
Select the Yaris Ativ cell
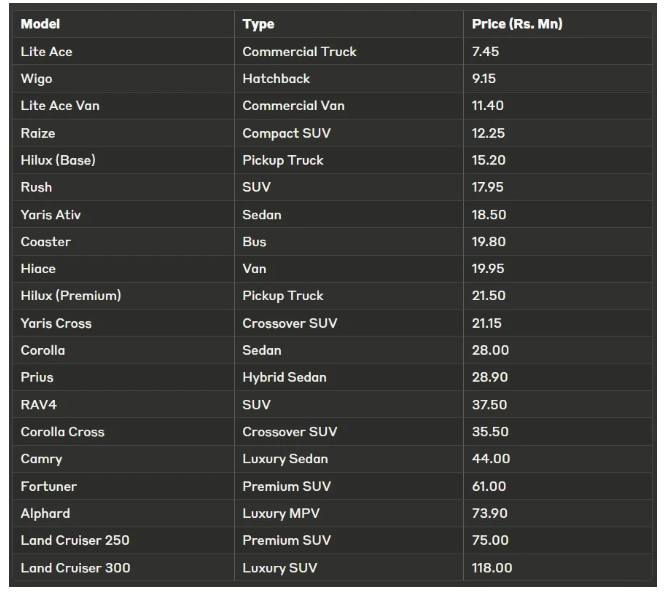point(50,215)
